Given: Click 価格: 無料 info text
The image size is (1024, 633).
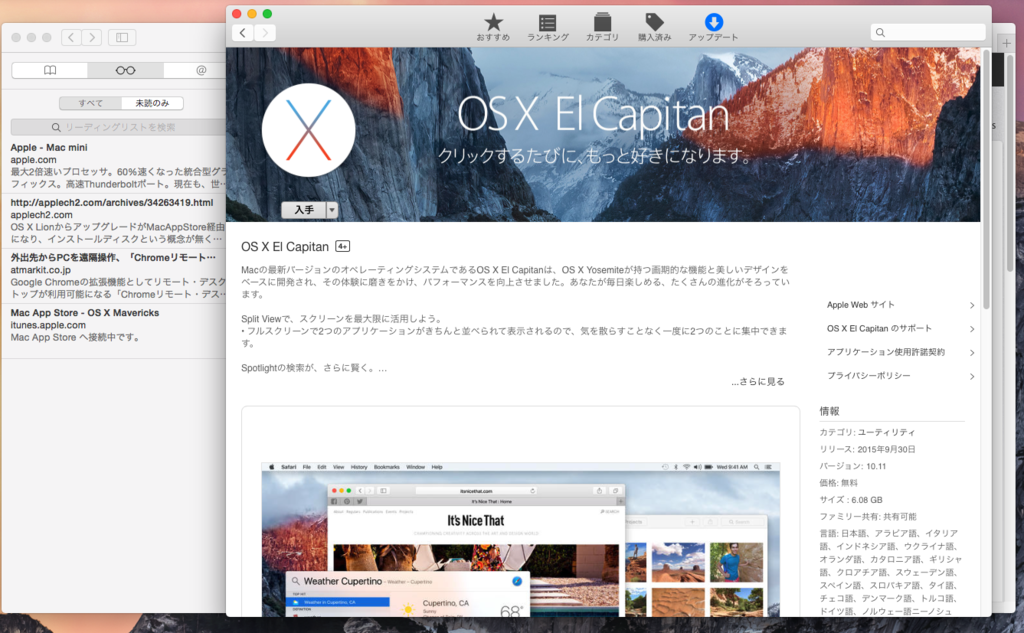Looking at the screenshot, I should pos(839,483).
